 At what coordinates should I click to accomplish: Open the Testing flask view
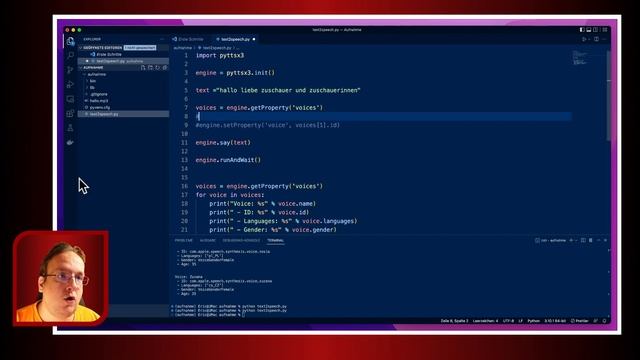(70, 128)
